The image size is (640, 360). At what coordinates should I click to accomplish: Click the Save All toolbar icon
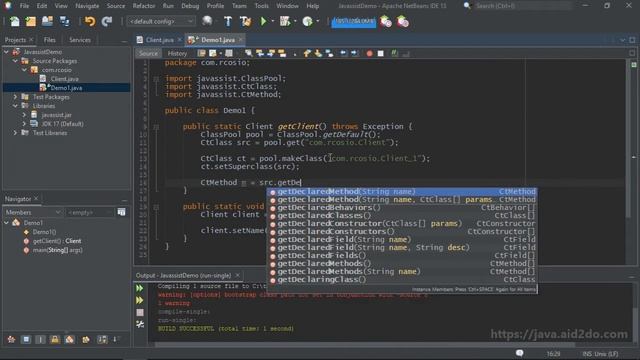64,21
